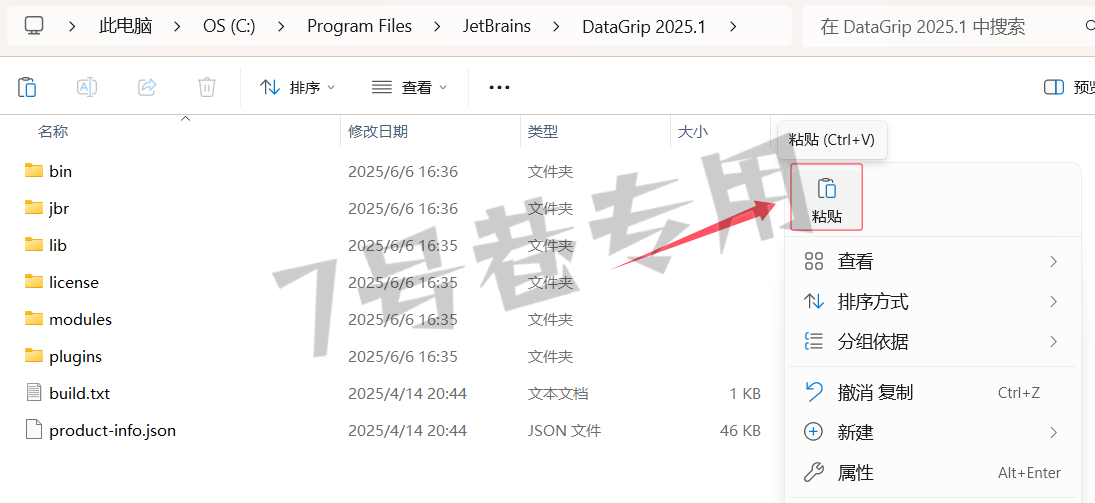
Task: Expand the chevron after DataGrip 2025.1 breadcrumb
Action: tap(733, 27)
